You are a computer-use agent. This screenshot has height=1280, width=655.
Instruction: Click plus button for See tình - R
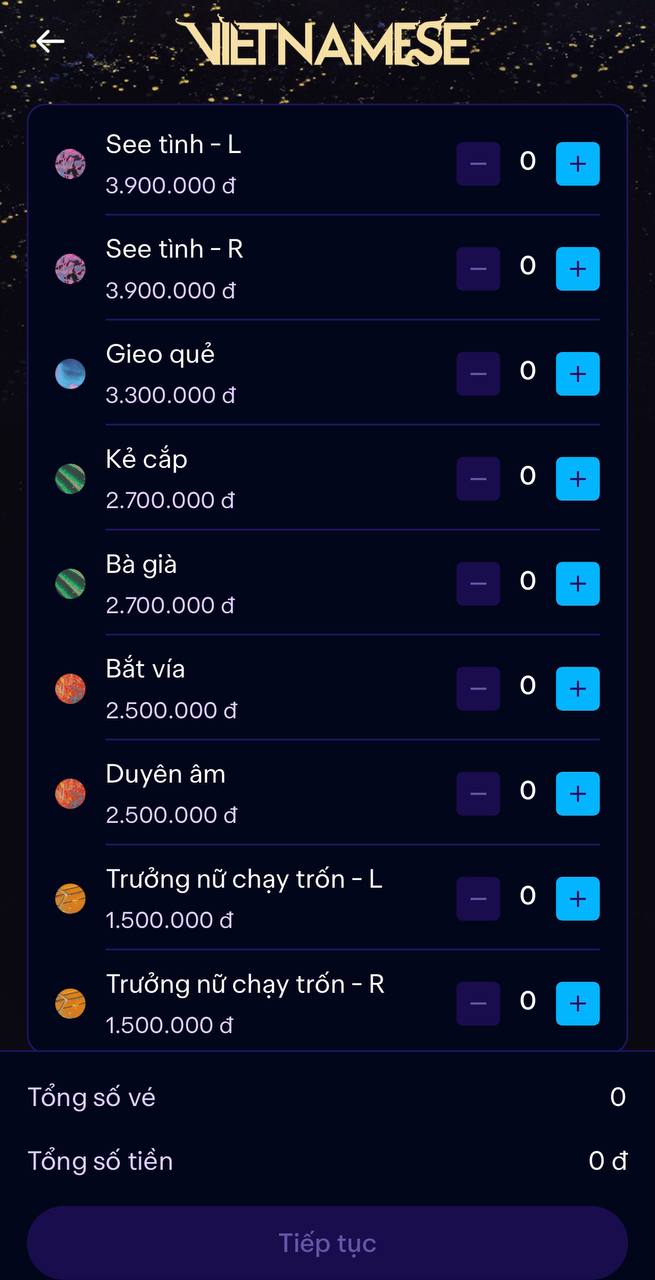(x=577, y=269)
